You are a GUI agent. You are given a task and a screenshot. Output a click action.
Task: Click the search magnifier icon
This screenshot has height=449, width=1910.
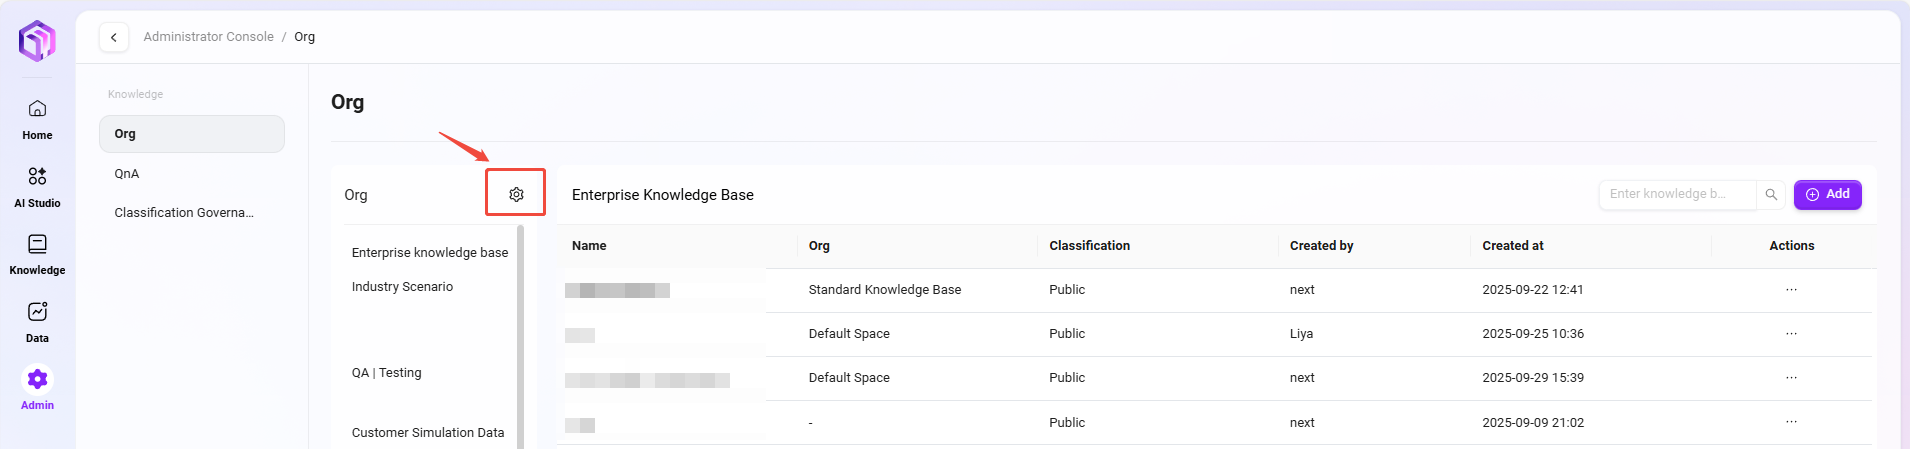click(1771, 194)
